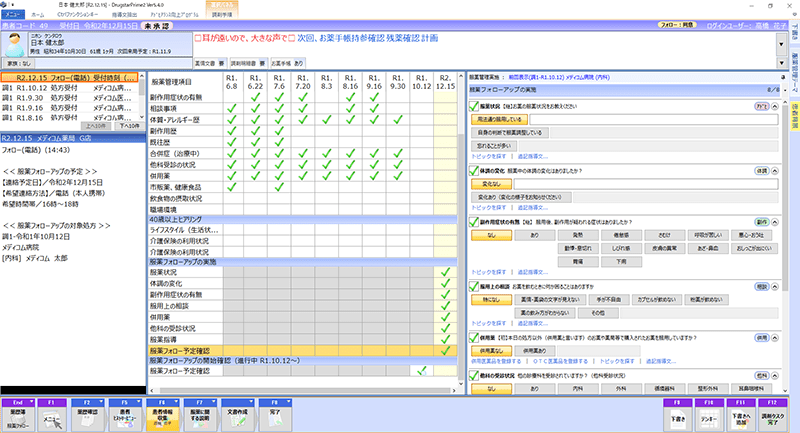Switch to the ホーム tab
800x433 pixels.
click(37, 17)
